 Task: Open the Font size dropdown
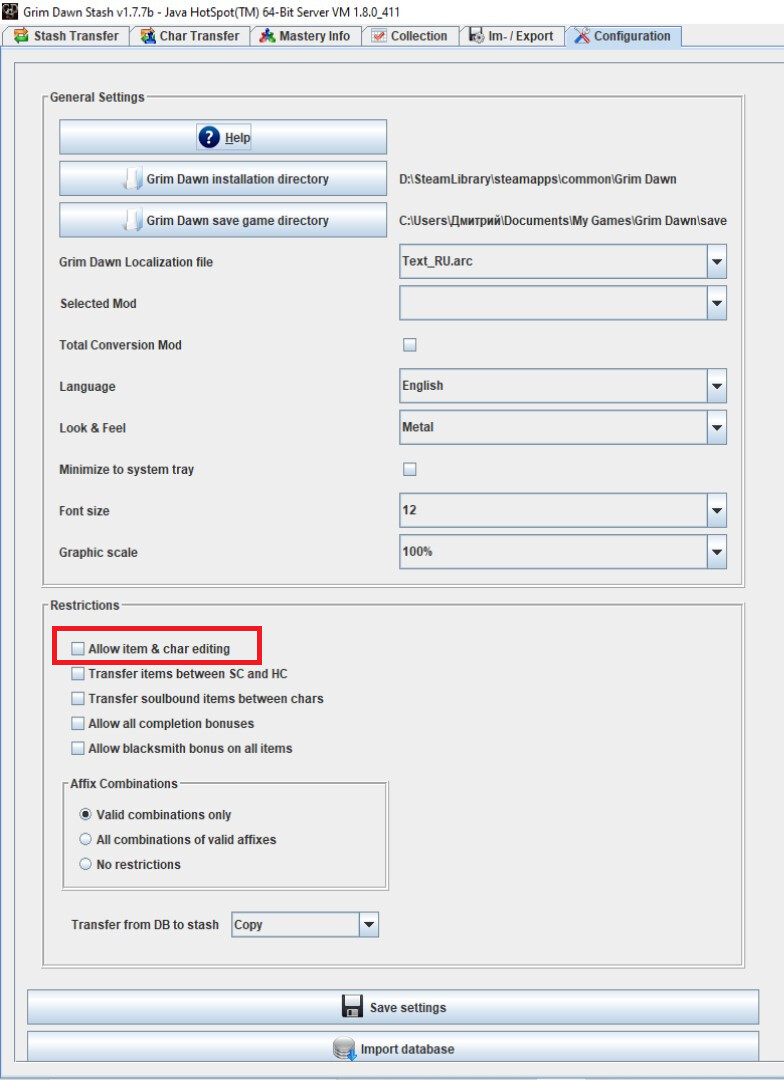coord(716,511)
